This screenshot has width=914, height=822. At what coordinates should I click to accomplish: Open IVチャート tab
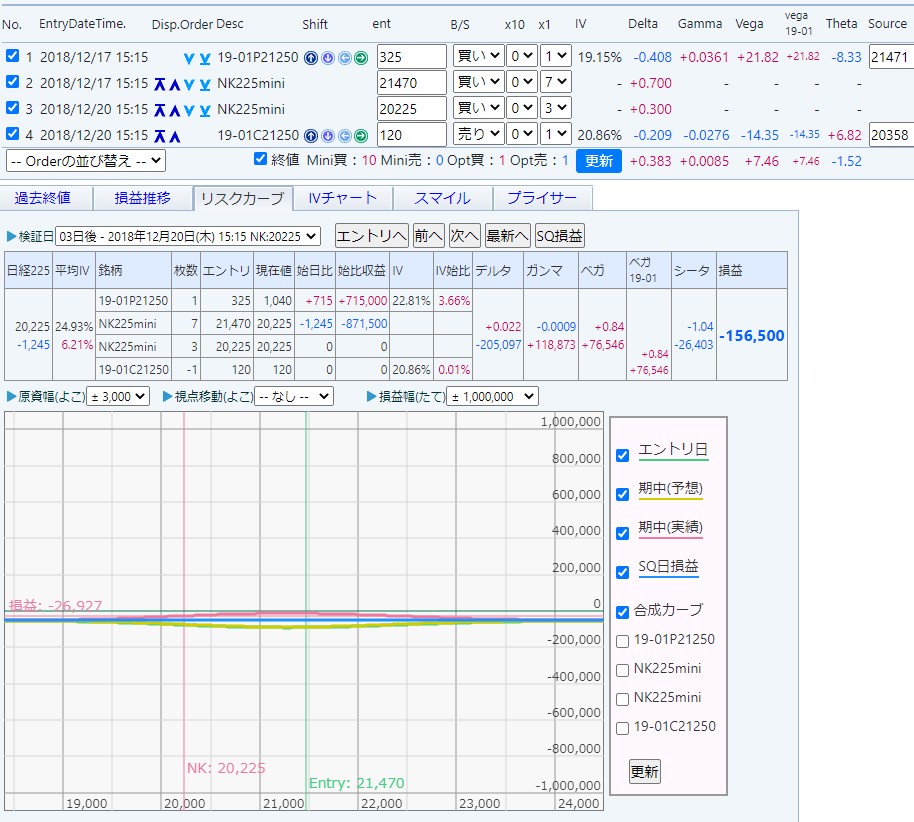click(343, 198)
